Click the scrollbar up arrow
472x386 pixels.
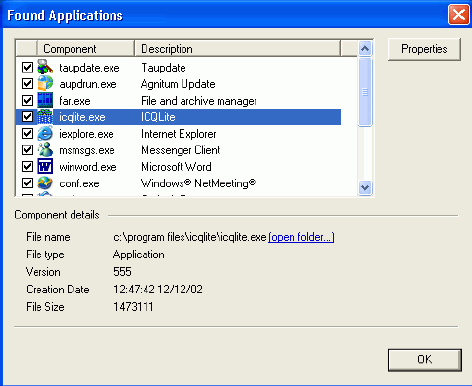[365, 49]
